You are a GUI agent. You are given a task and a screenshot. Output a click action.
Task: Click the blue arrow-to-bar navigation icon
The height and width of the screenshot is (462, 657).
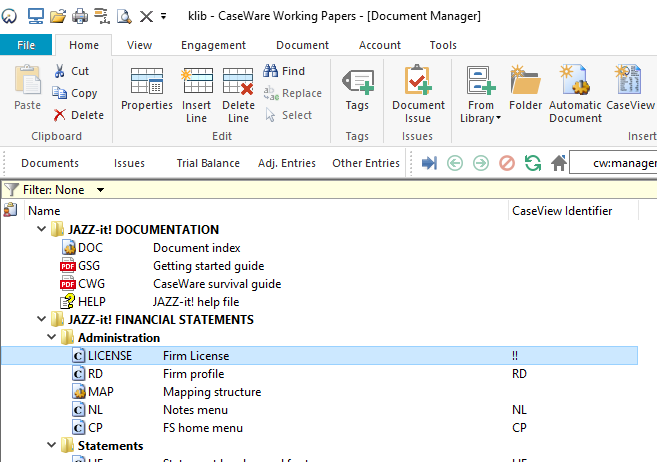(429, 163)
